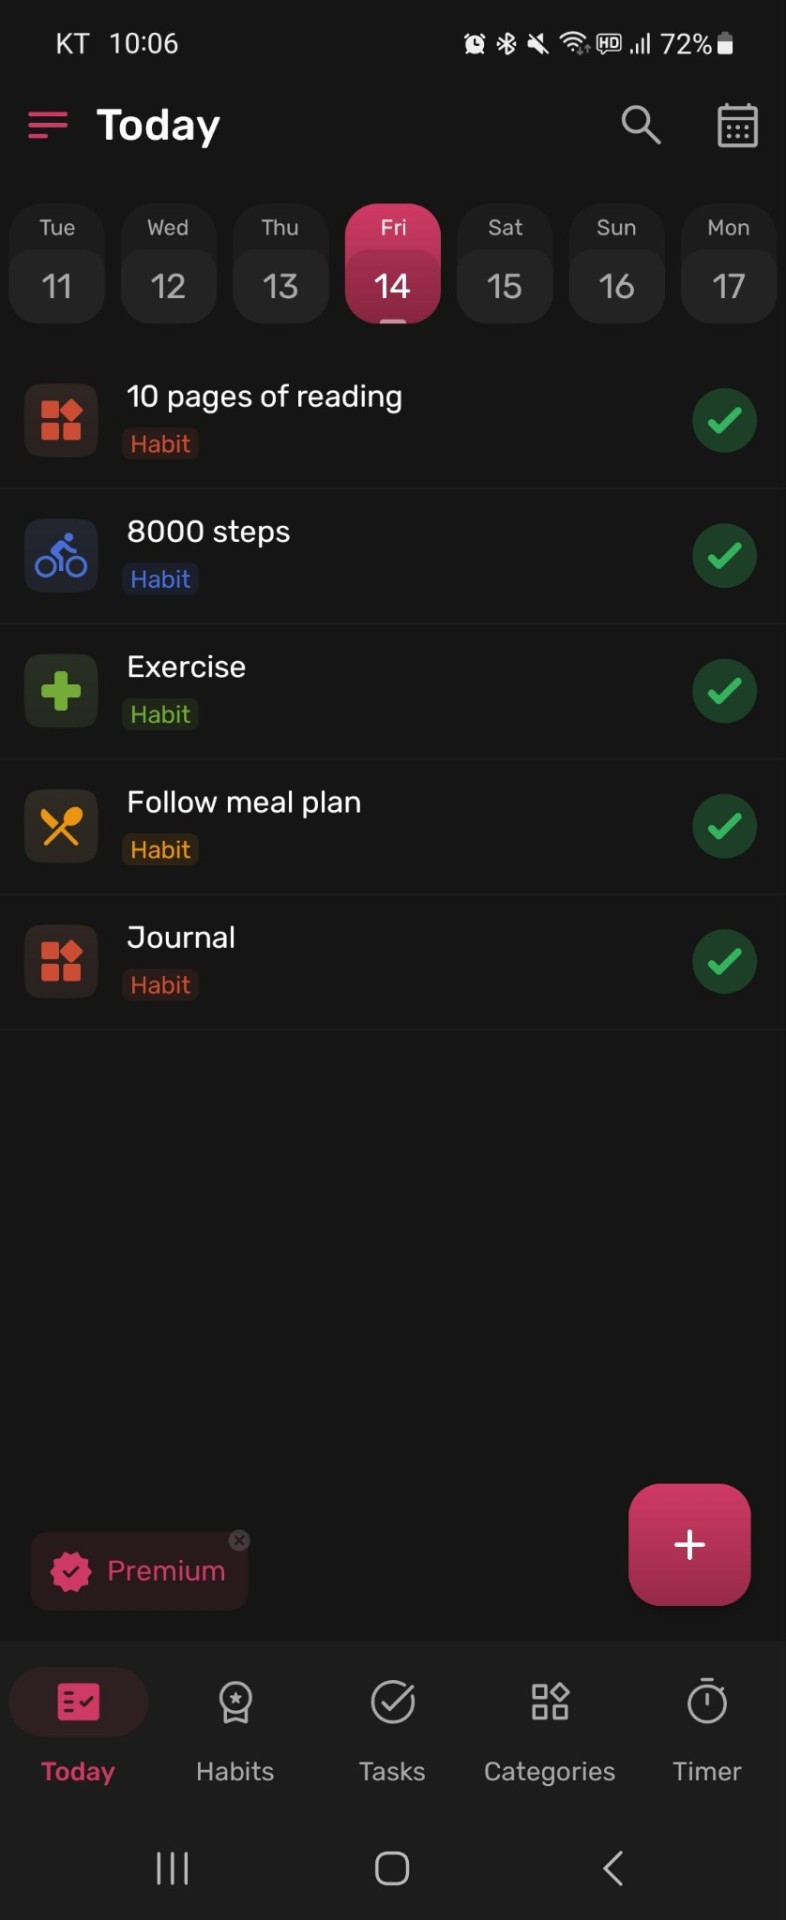Dismiss the Premium banner with its X
This screenshot has height=1920, width=786.
239,1540
